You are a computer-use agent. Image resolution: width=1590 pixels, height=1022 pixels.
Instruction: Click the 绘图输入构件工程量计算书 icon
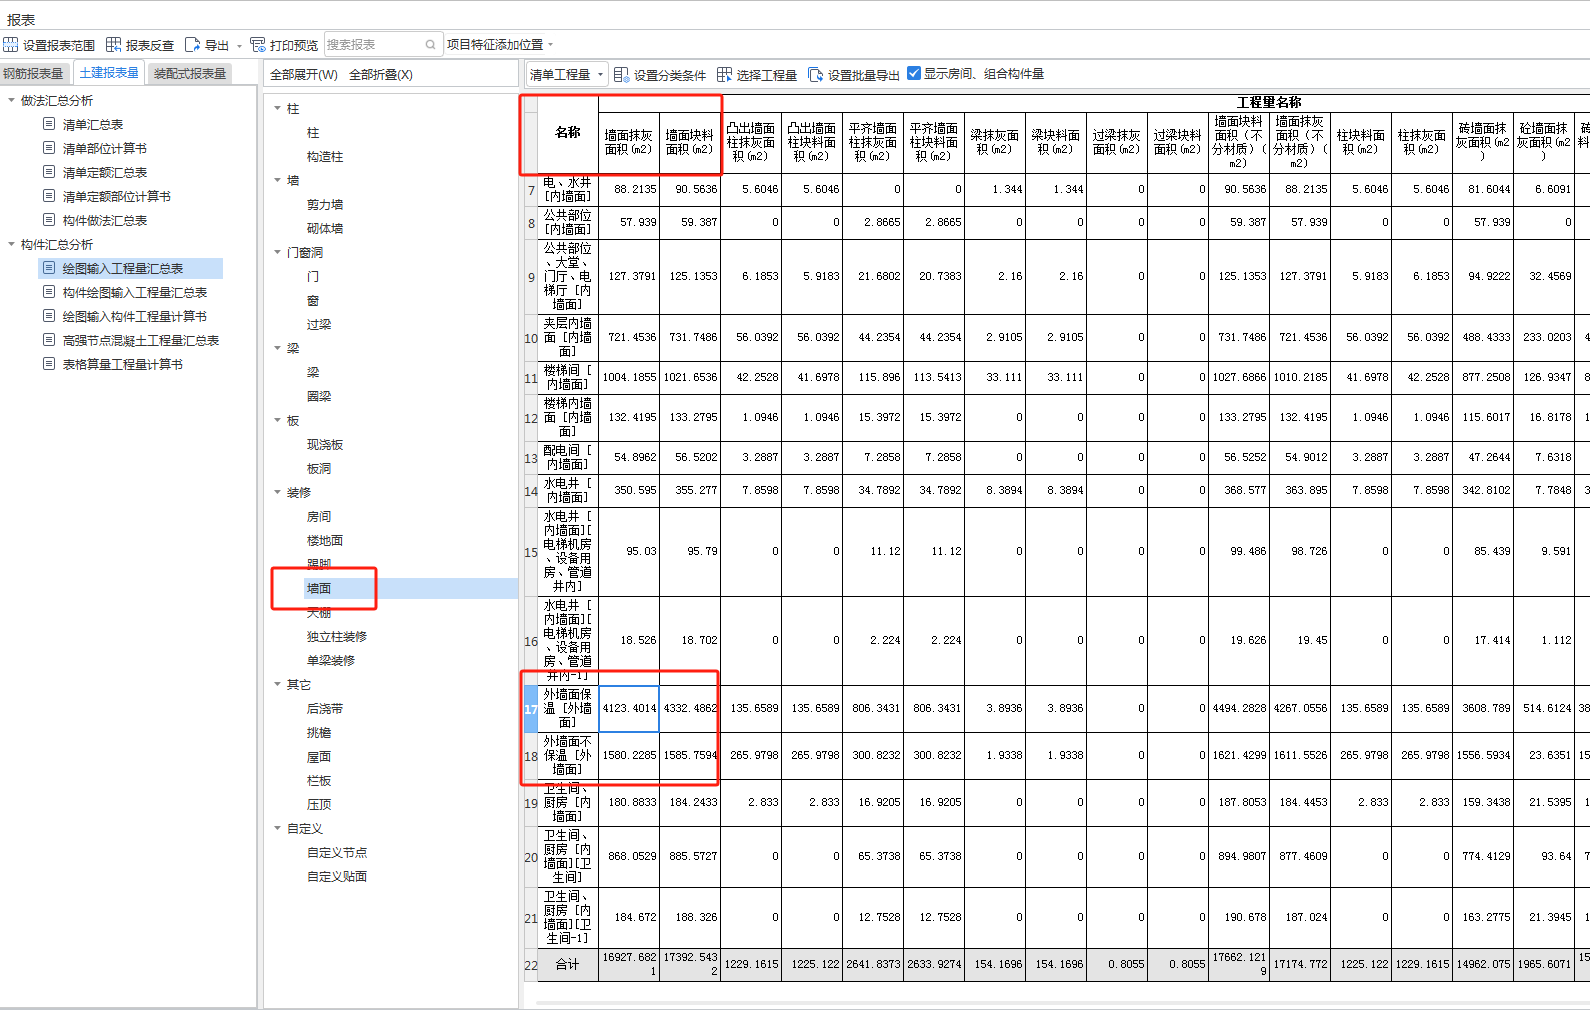coord(49,316)
